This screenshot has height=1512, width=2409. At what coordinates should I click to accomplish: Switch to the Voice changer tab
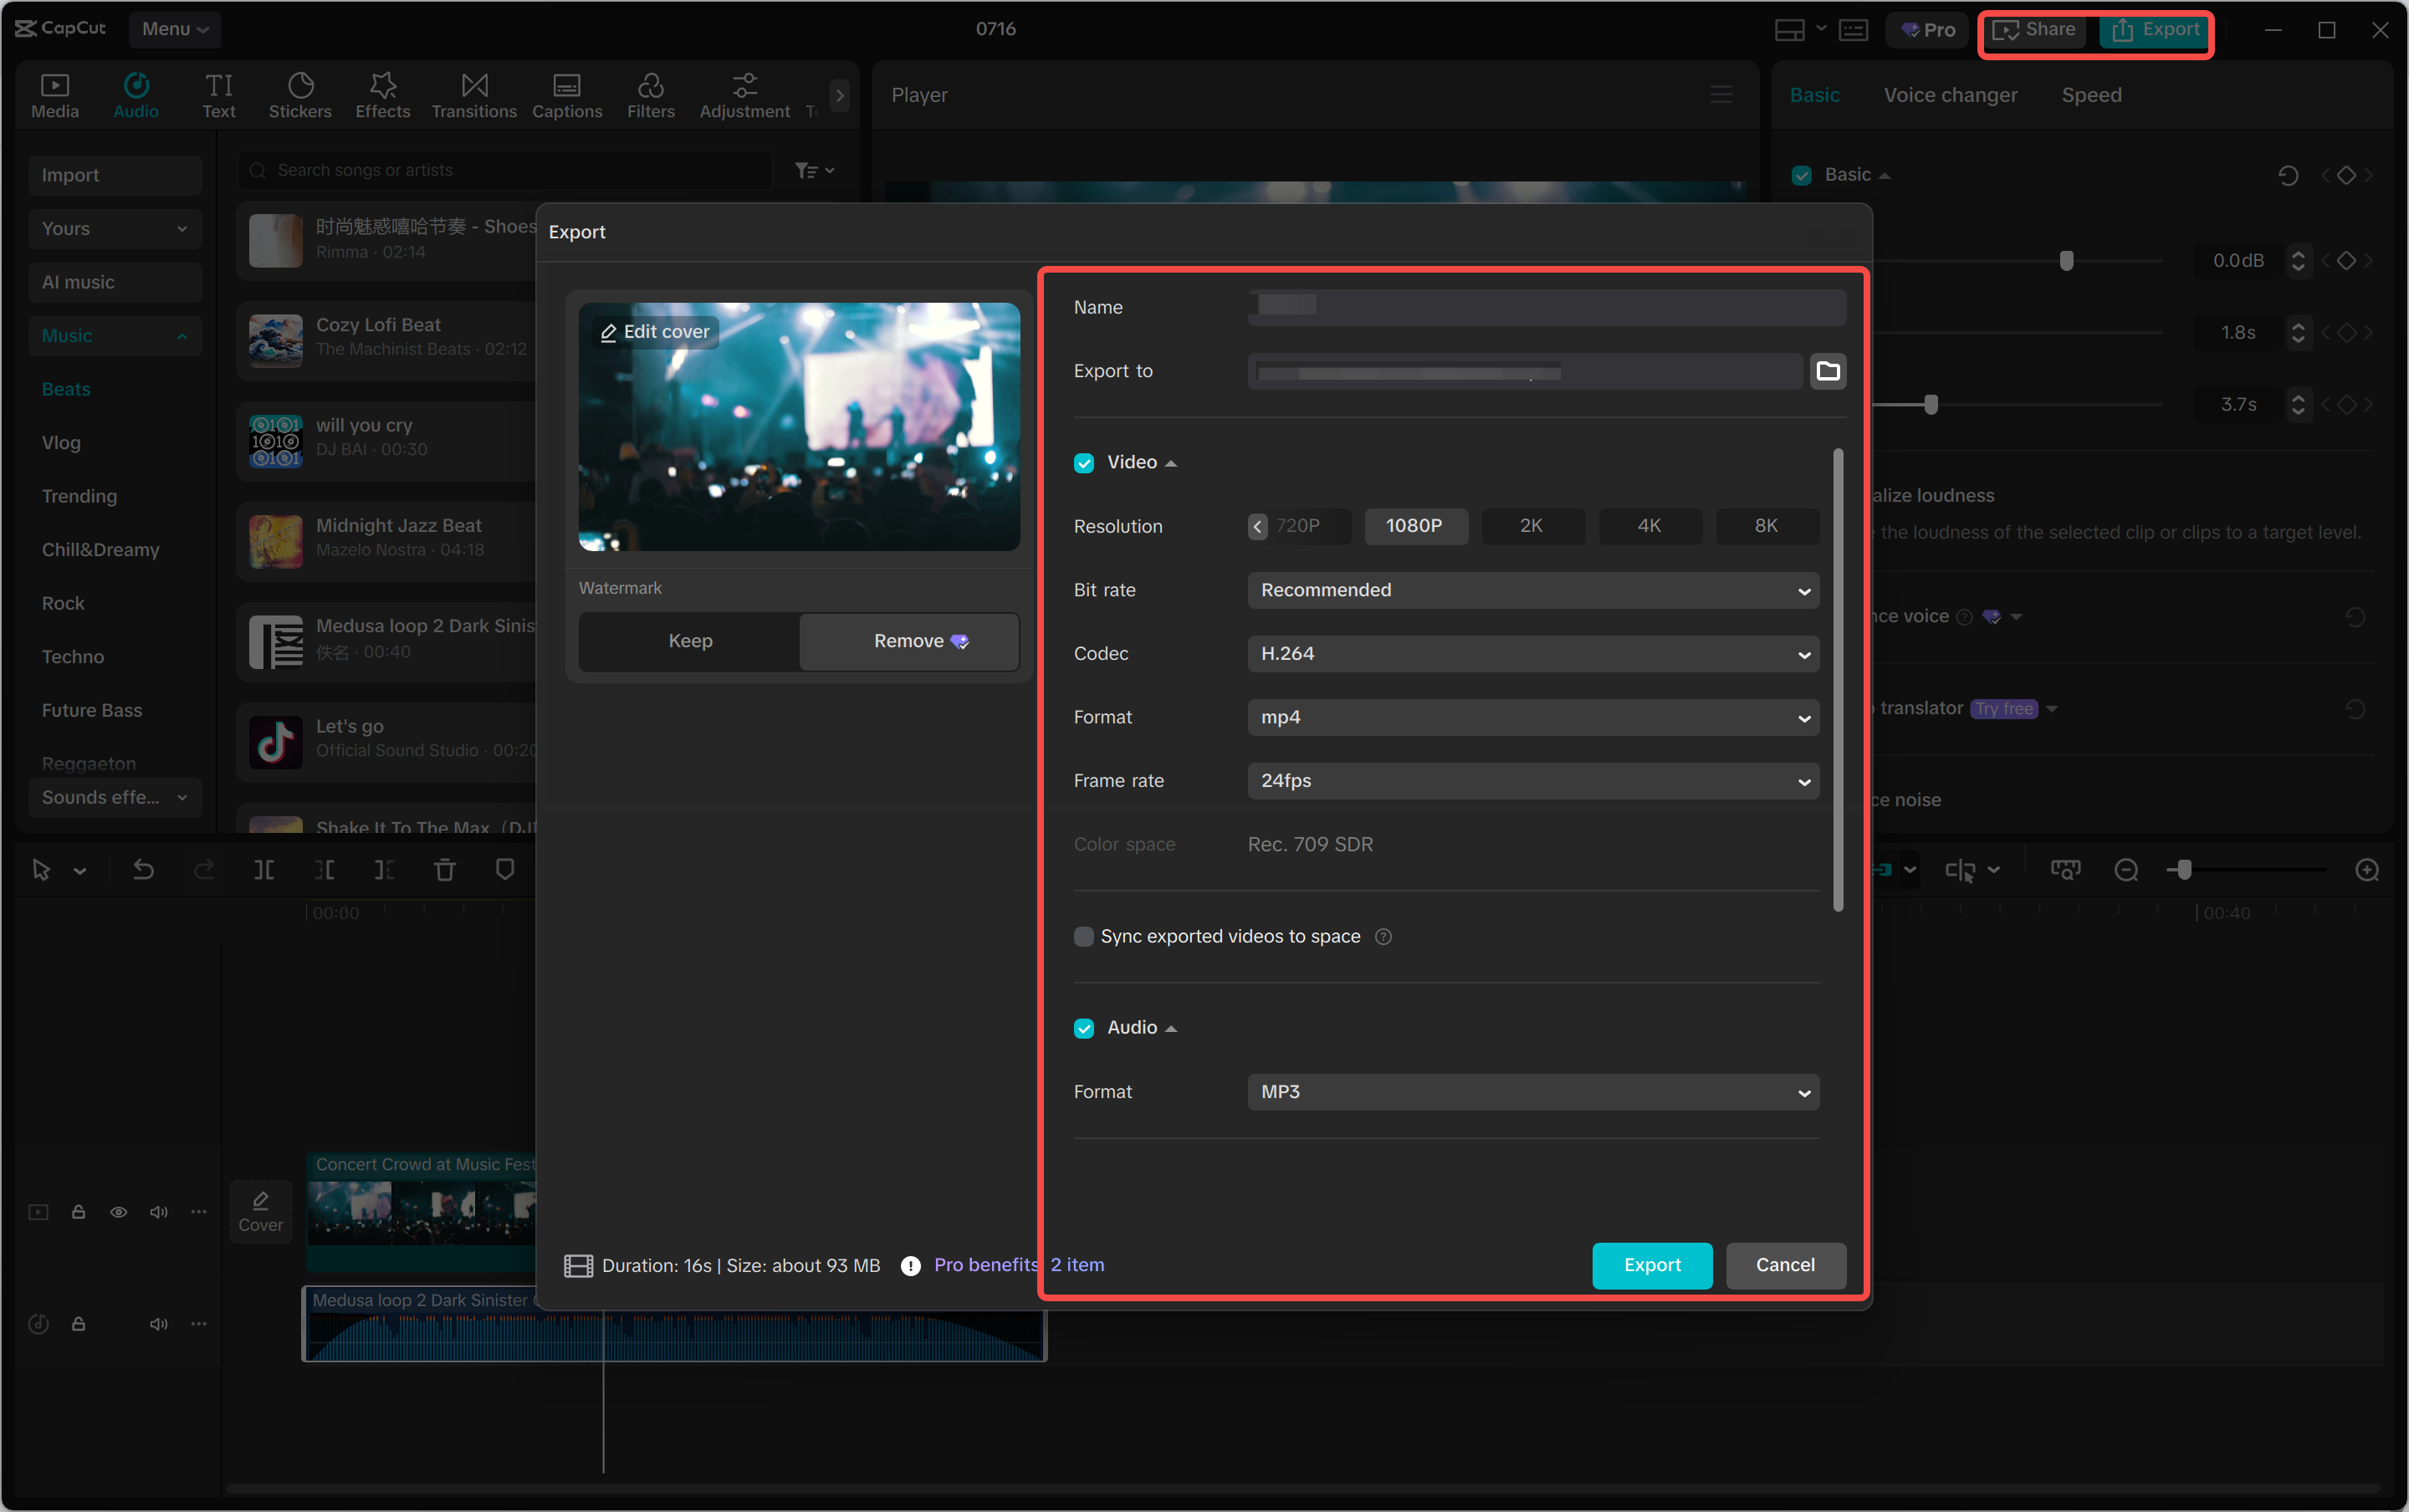1948,94
